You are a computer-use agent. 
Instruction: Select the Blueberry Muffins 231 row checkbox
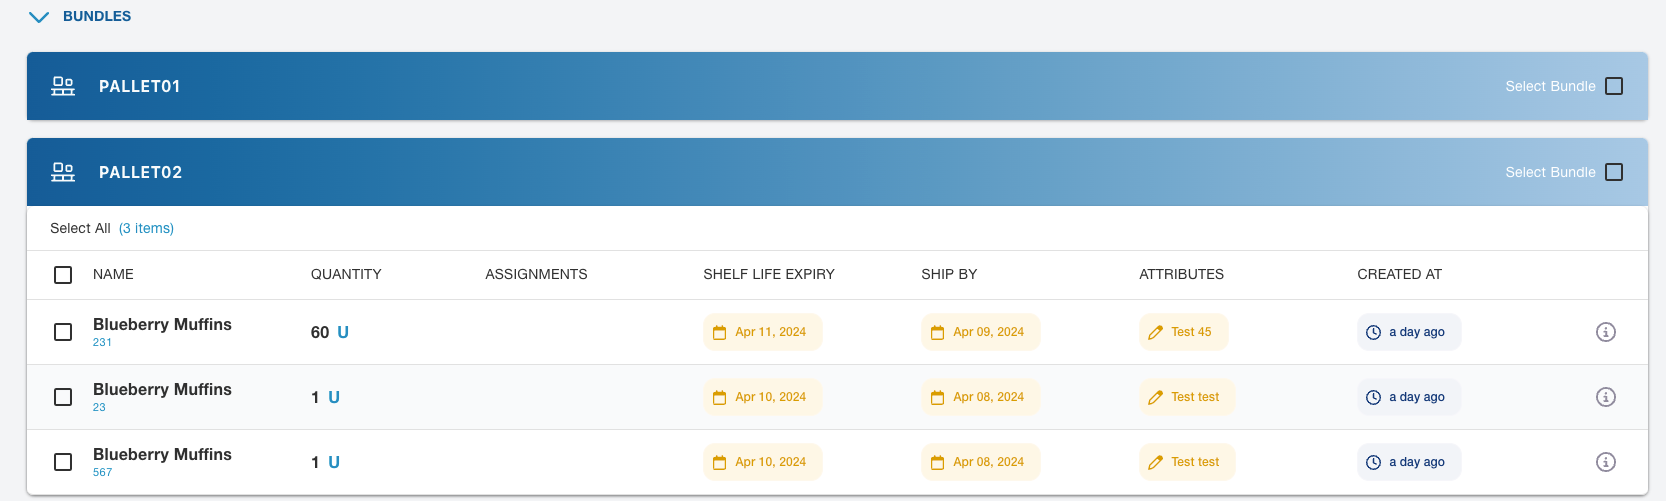point(63,332)
